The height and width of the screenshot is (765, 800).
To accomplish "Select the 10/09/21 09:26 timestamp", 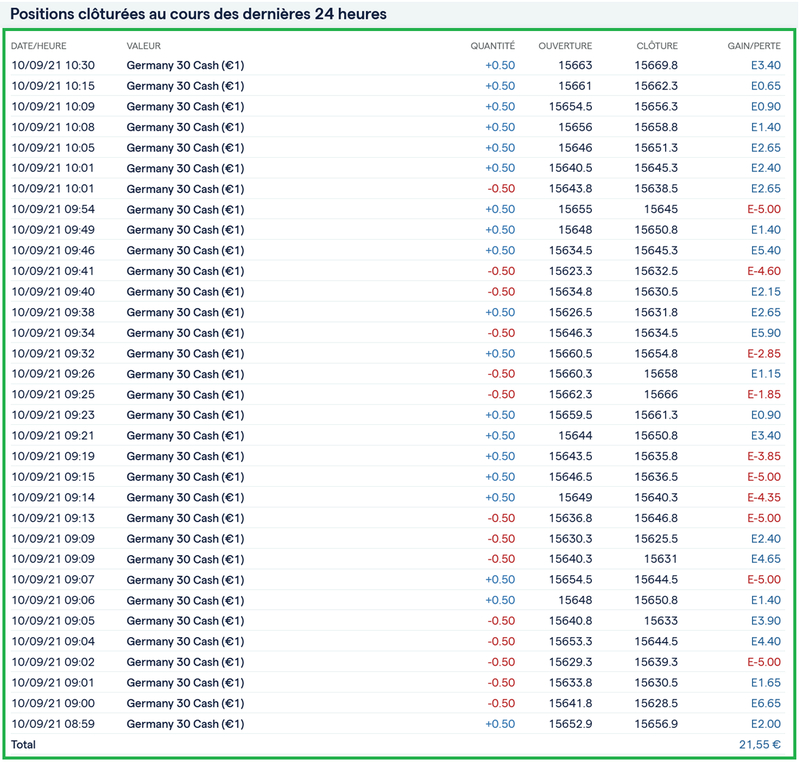I will (53, 374).
